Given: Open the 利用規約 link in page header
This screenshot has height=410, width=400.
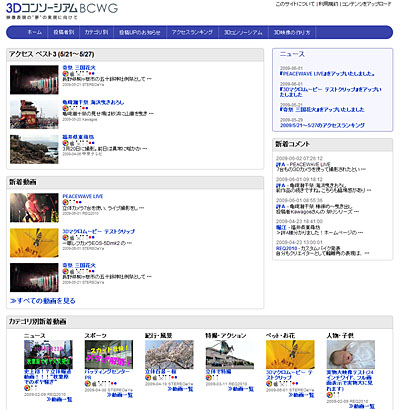Looking at the screenshot, I should pos(328,4).
